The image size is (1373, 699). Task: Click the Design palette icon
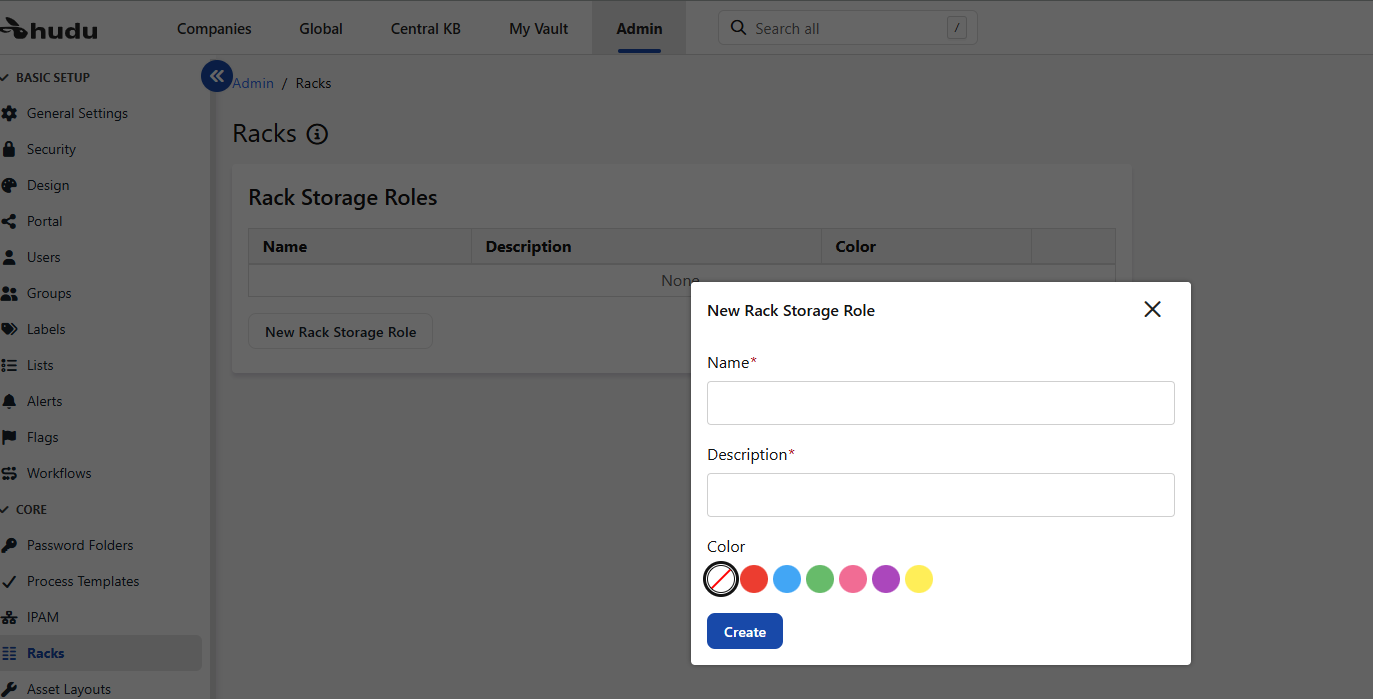pyautogui.click(x=9, y=185)
